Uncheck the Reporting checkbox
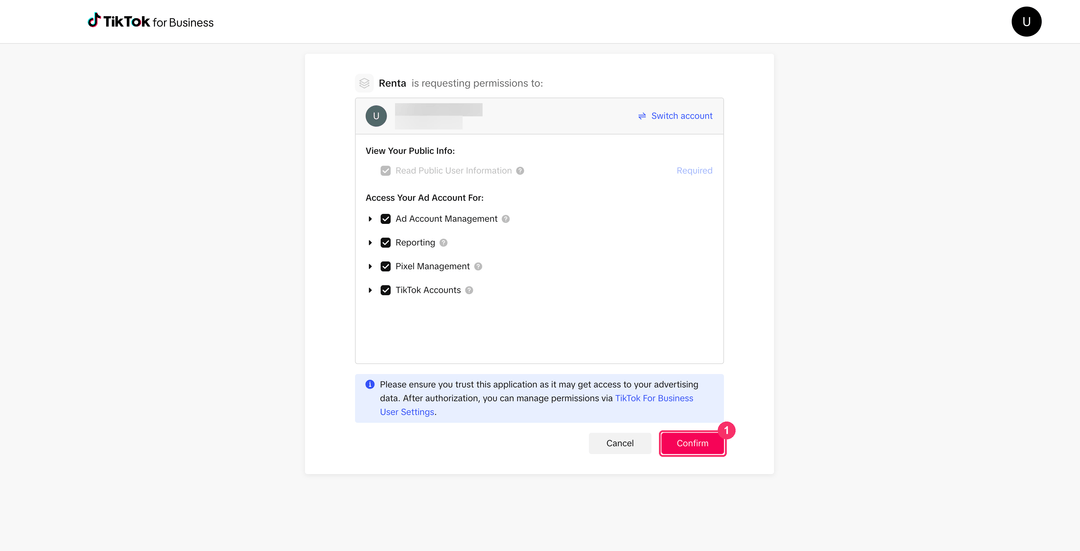 [386, 242]
